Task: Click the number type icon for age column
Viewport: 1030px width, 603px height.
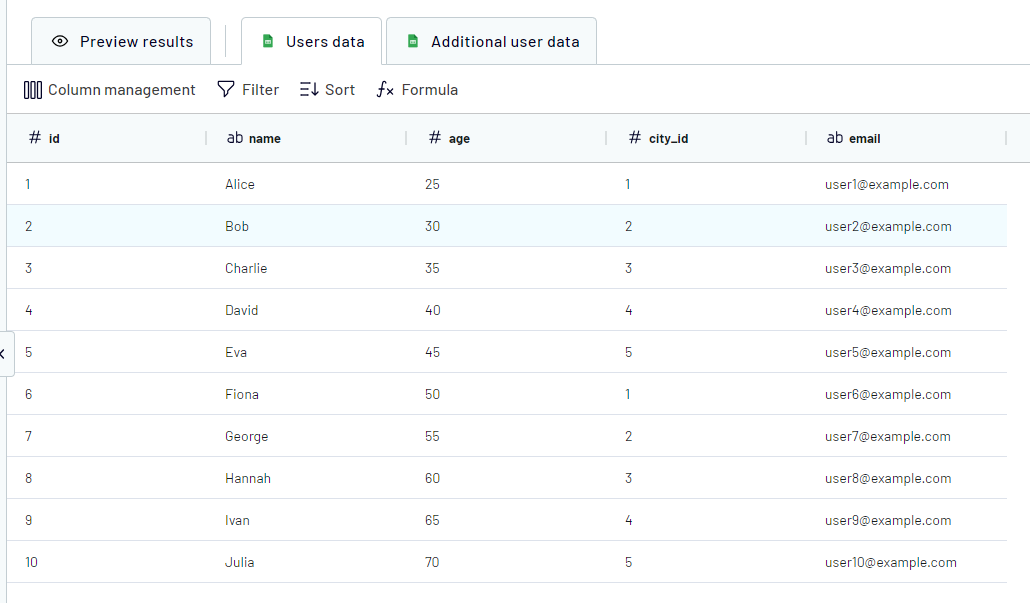Action: coord(435,138)
